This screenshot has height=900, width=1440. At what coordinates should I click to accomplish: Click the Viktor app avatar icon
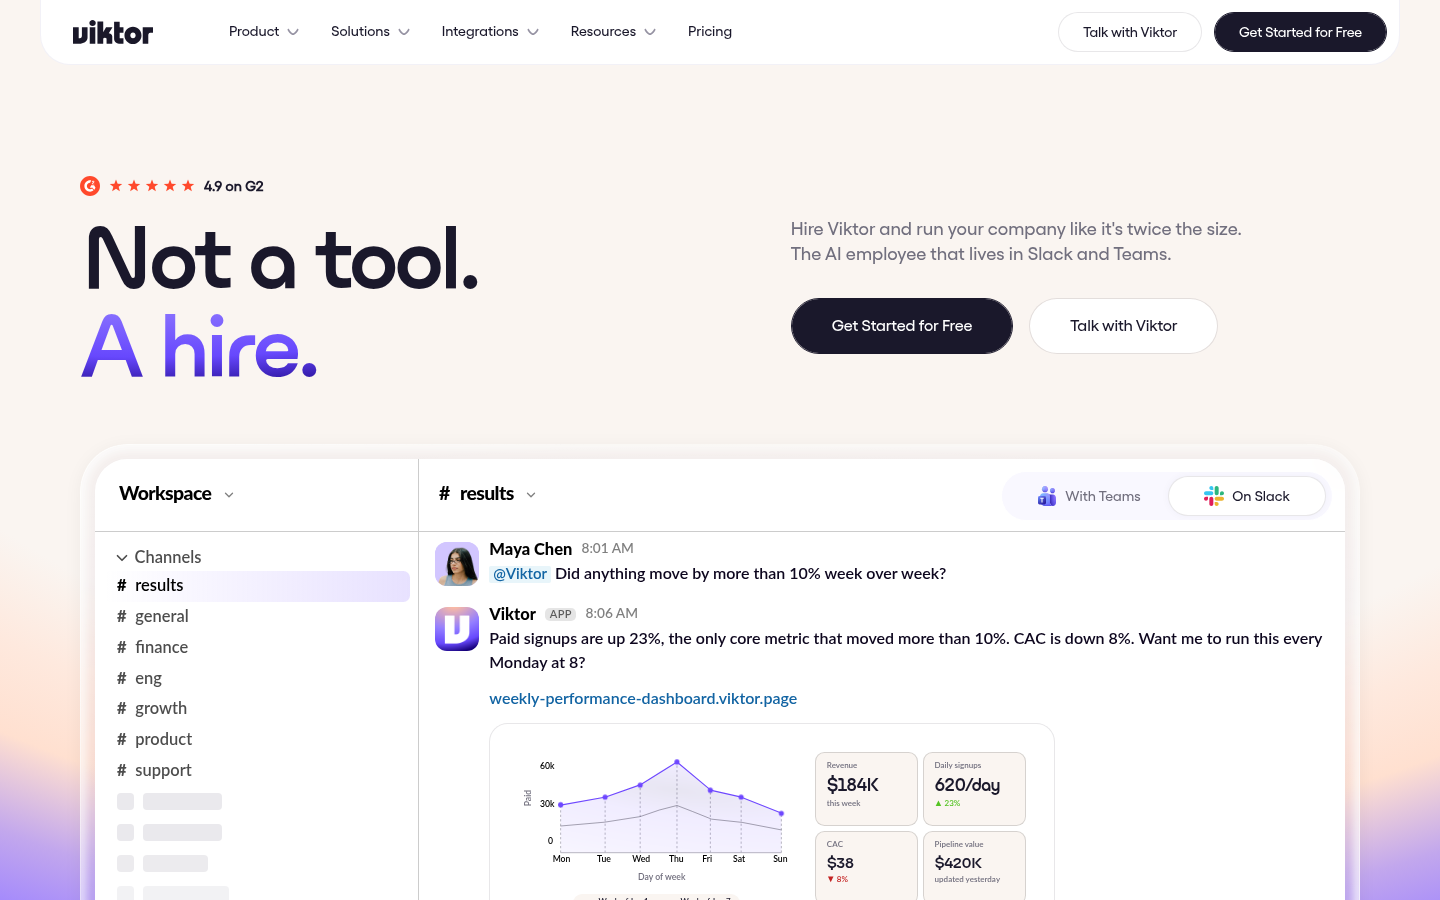coord(457,629)
